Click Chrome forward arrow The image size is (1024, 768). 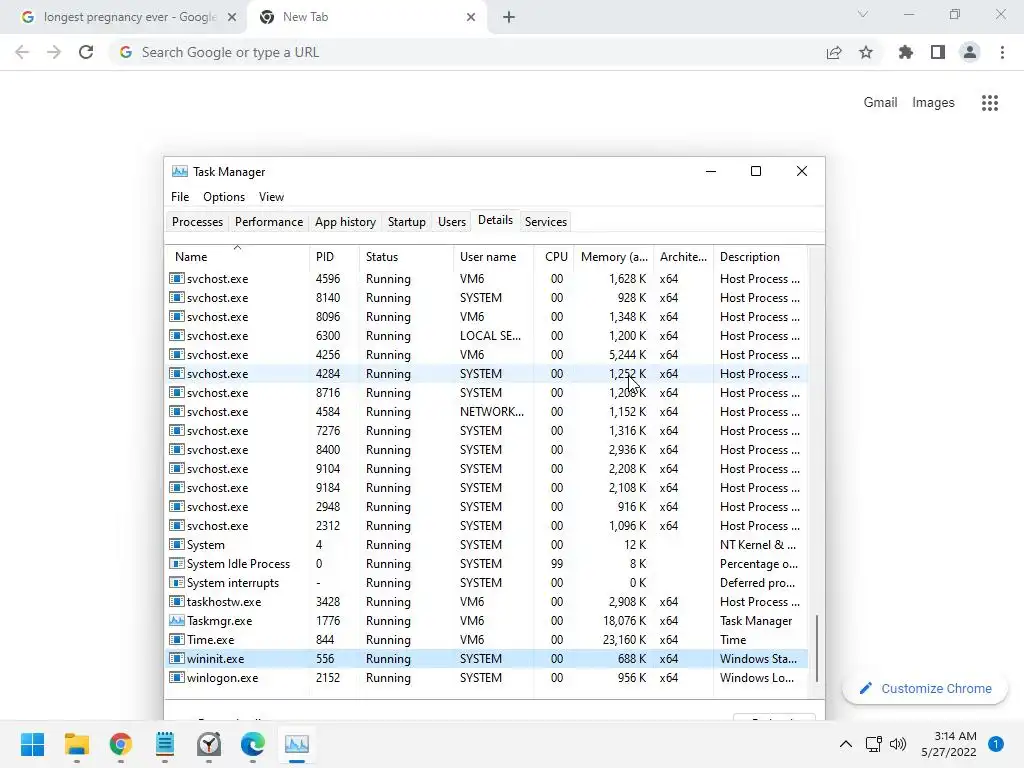coord(54,52)
